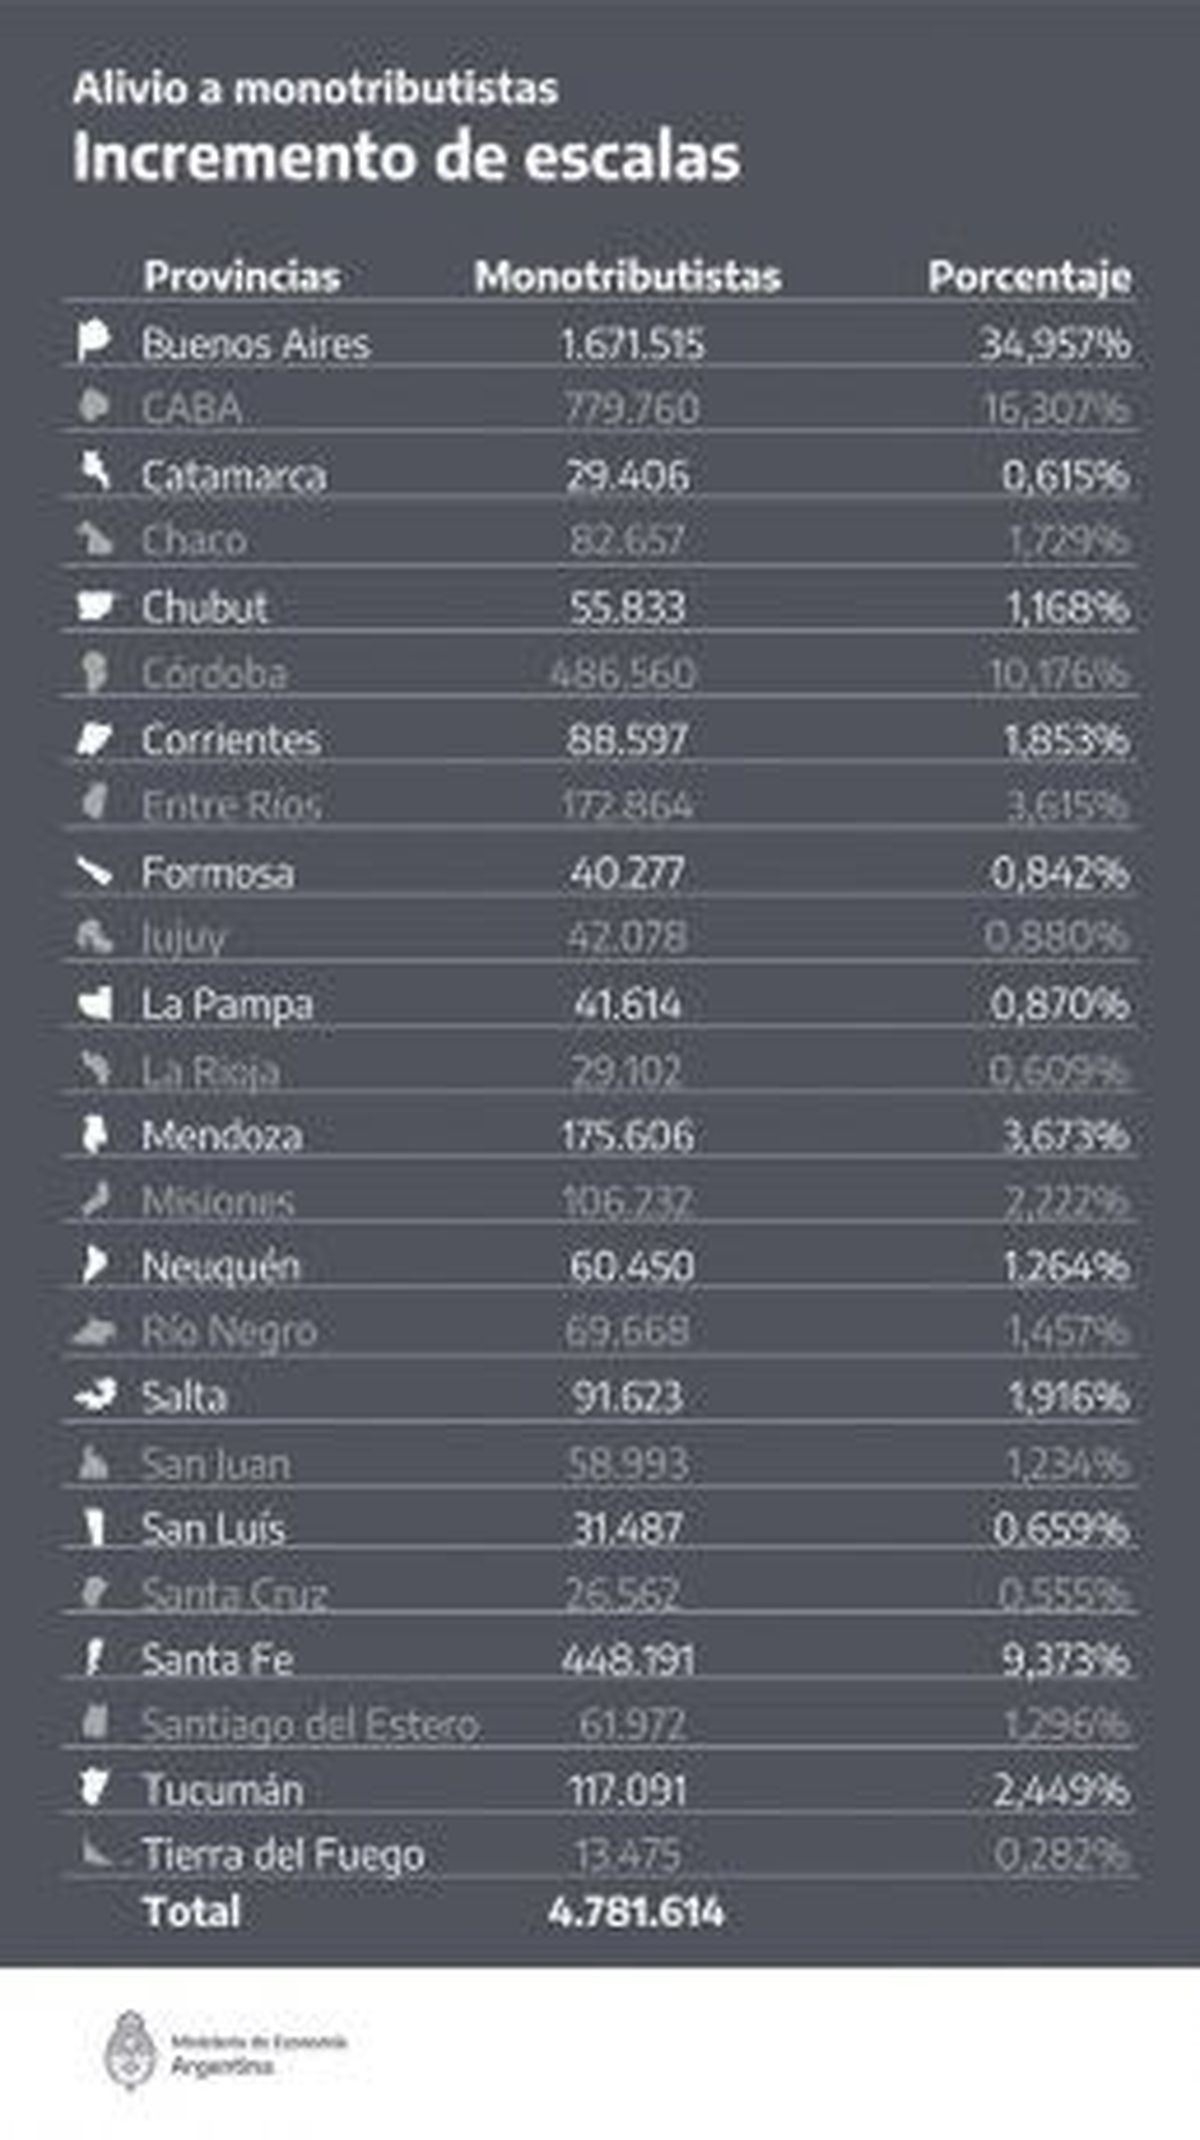The height and width of the screenshot is (2140, 1200).
Task: Click the total value 4.781.614
Action: point(636,1912)
